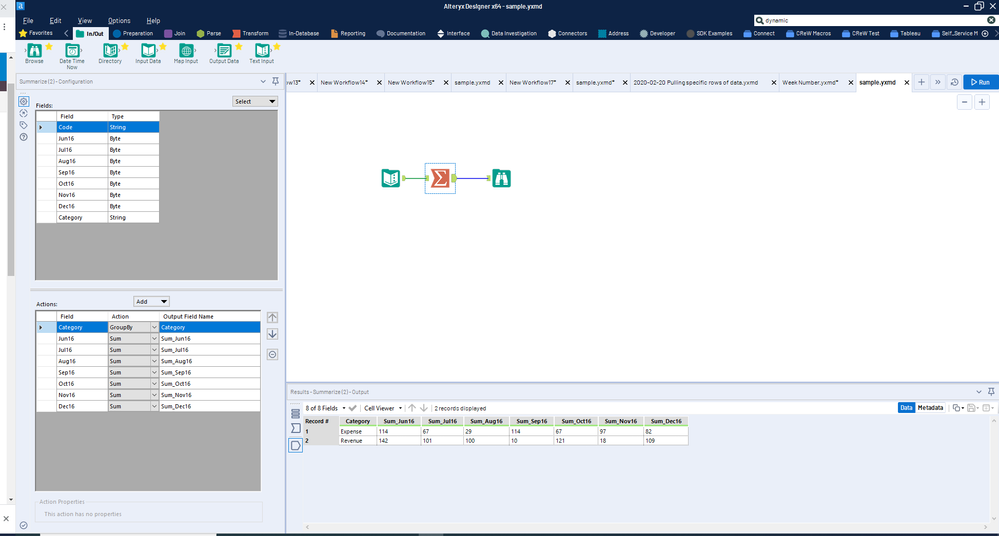Click in the tool search field
This screenshot has width=999, height=536.
[x=873, y=20]
